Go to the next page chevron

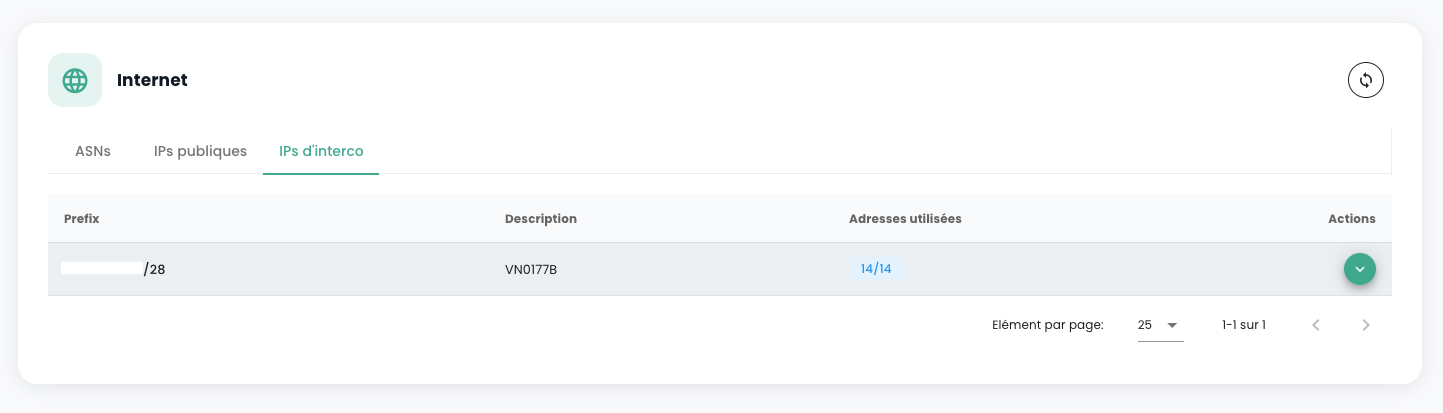[x=1366, y=325]
